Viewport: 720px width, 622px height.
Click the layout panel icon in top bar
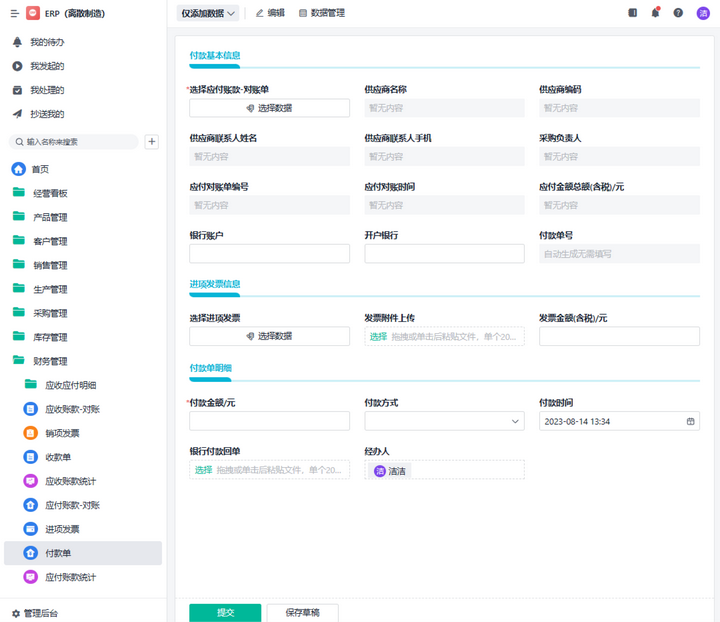(632, 13)
